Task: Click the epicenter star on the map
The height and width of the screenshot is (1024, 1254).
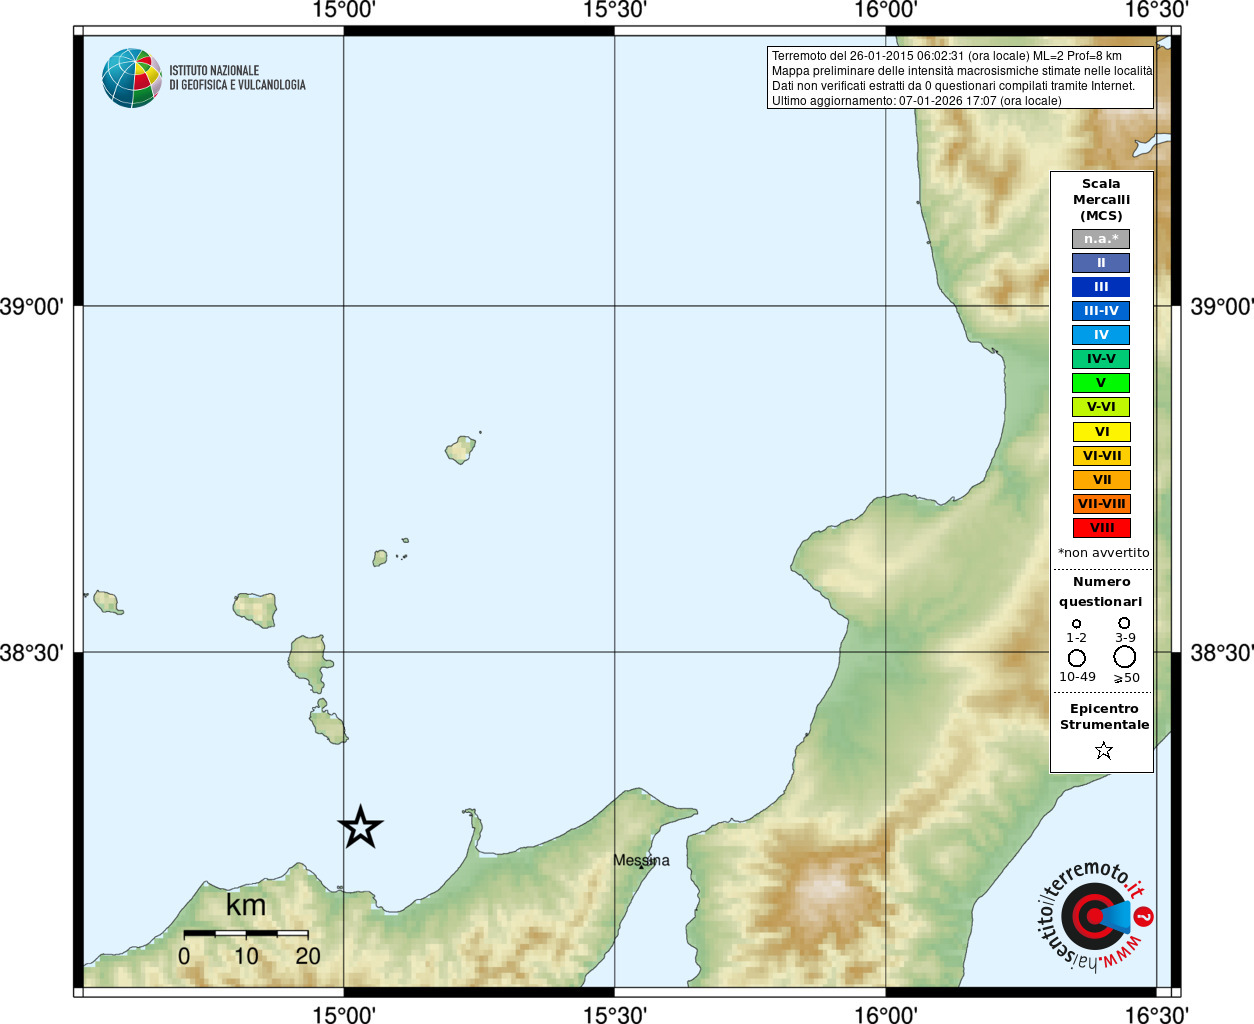Action: pyautogui.click(x=360, y=827)
